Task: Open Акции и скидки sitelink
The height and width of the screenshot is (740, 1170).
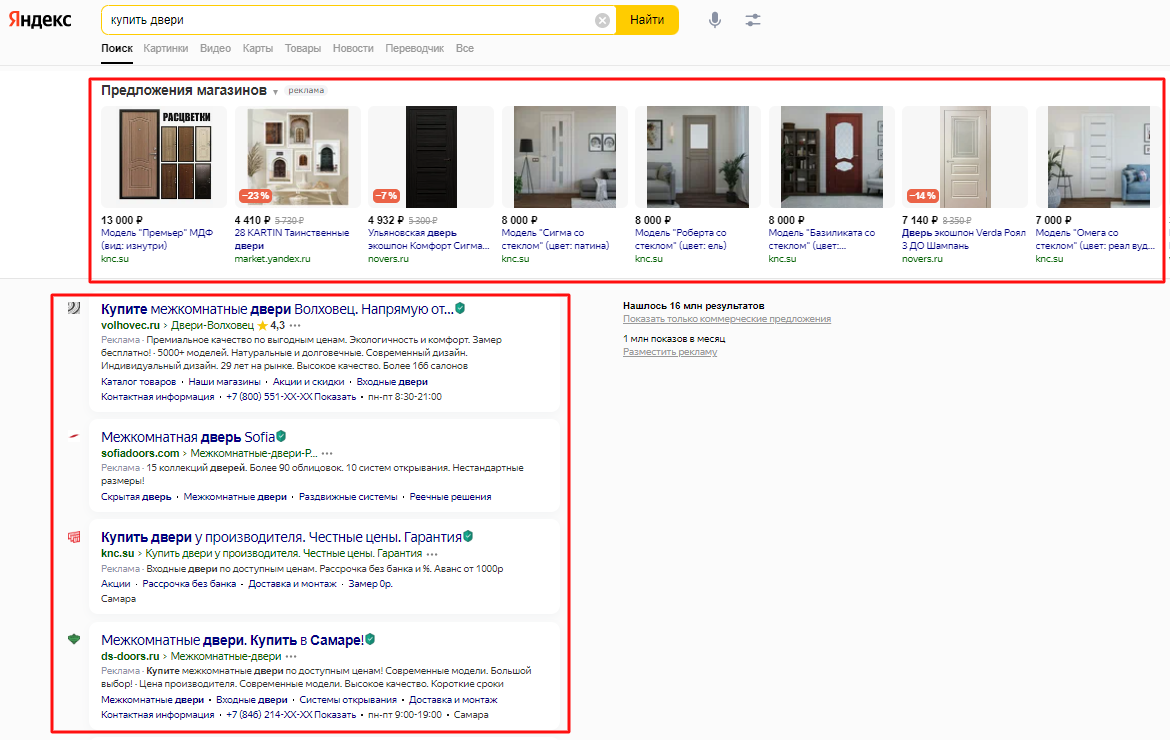Action: click(x=308, y=381)
